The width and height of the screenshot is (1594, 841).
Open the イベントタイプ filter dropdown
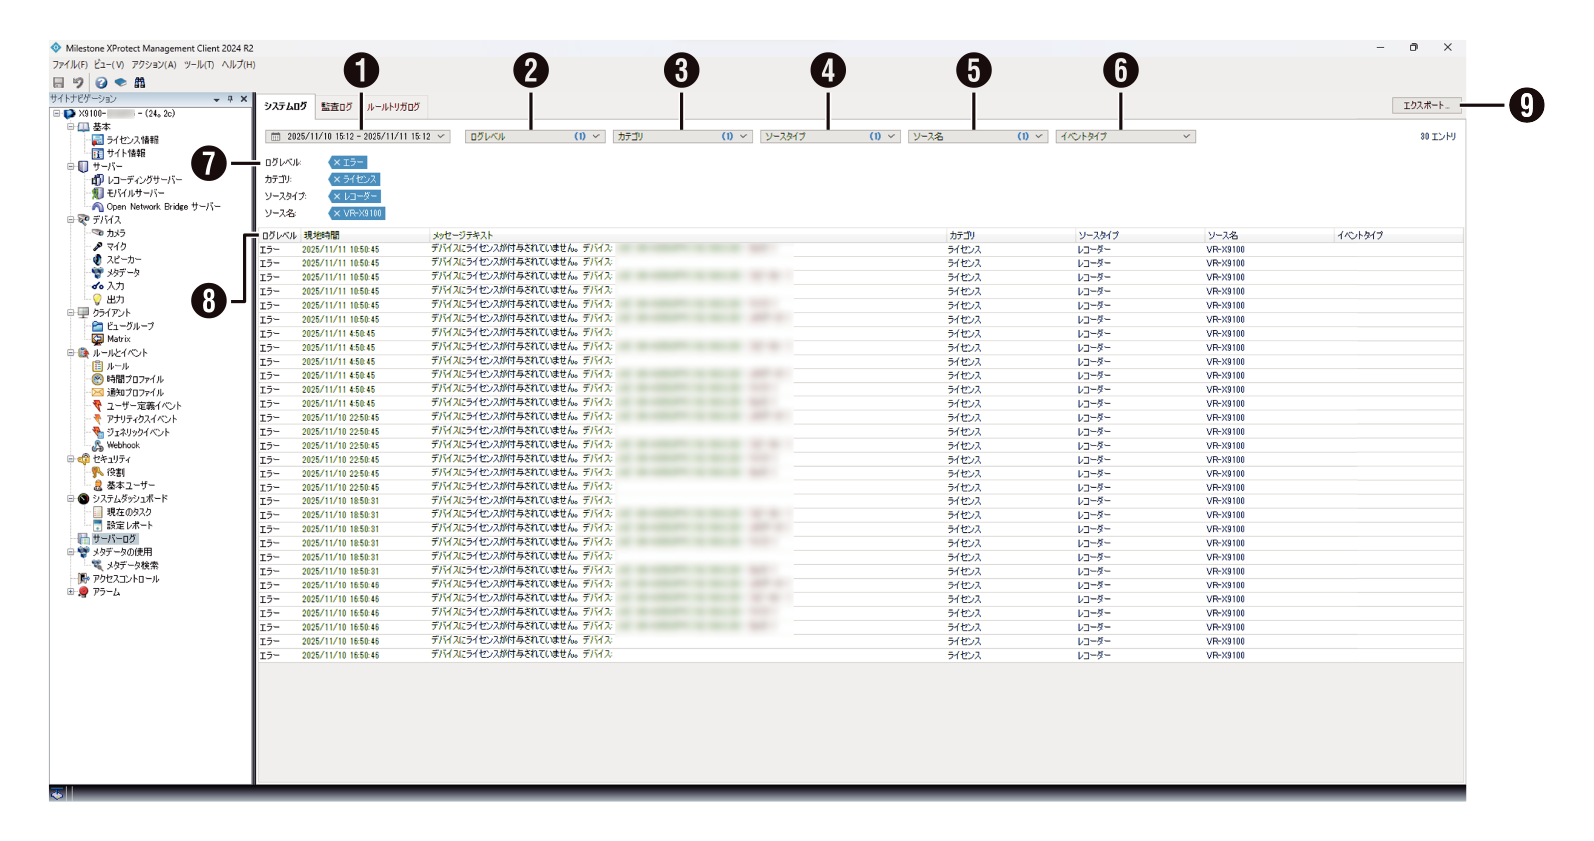[1126, 136]
